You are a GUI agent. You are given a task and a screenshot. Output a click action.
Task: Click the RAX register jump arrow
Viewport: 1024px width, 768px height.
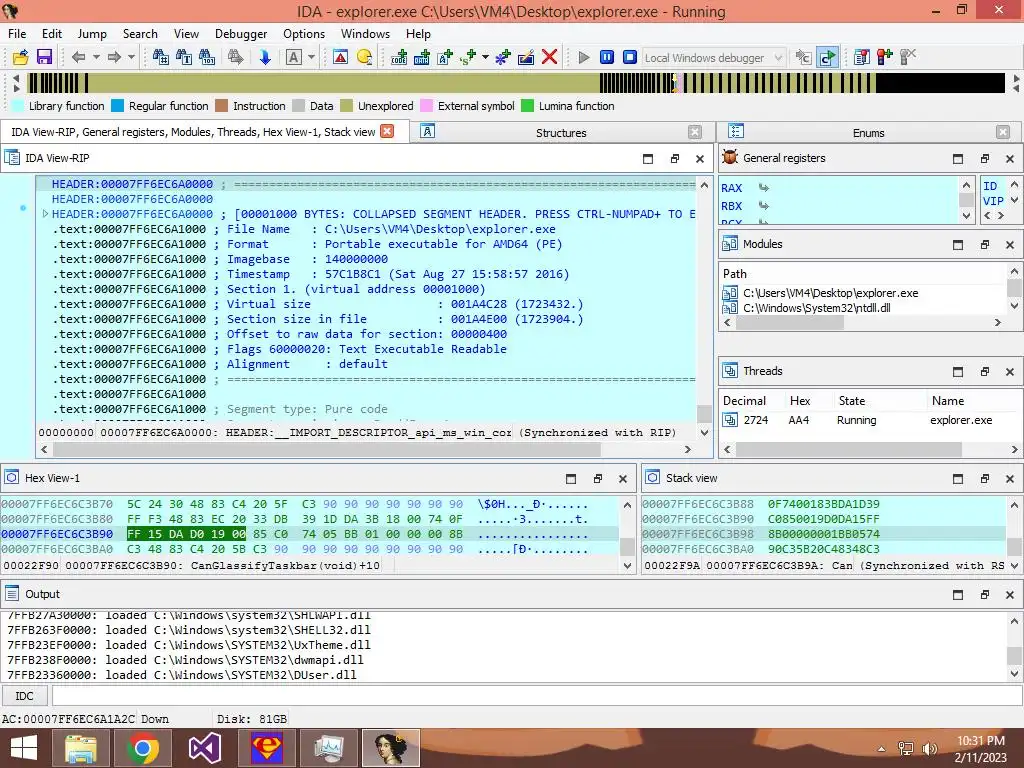point(763,188)
